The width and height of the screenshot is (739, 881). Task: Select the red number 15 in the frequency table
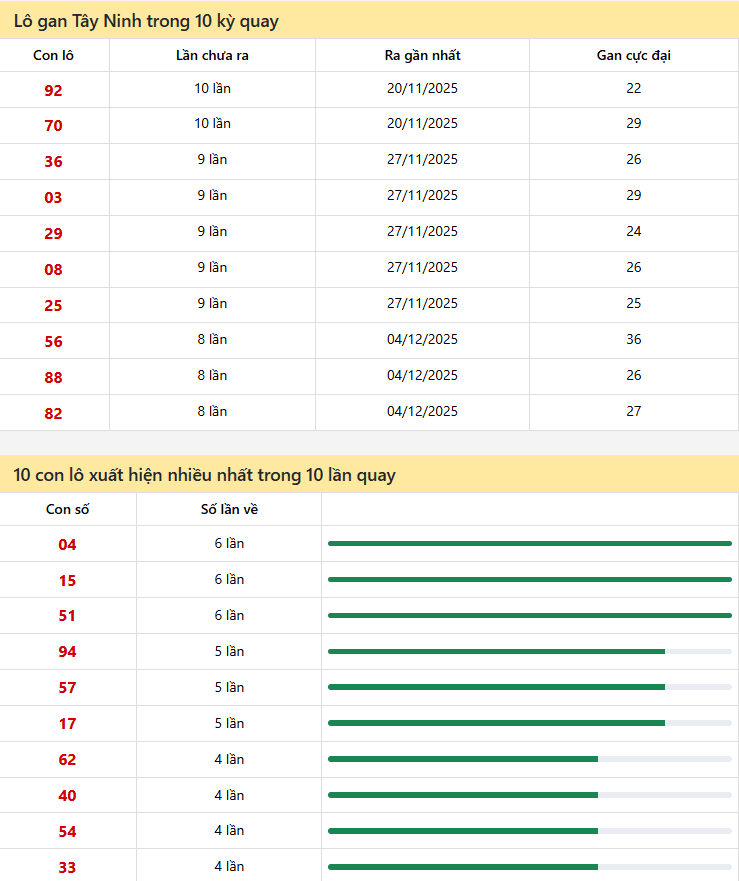coord(67,580)
